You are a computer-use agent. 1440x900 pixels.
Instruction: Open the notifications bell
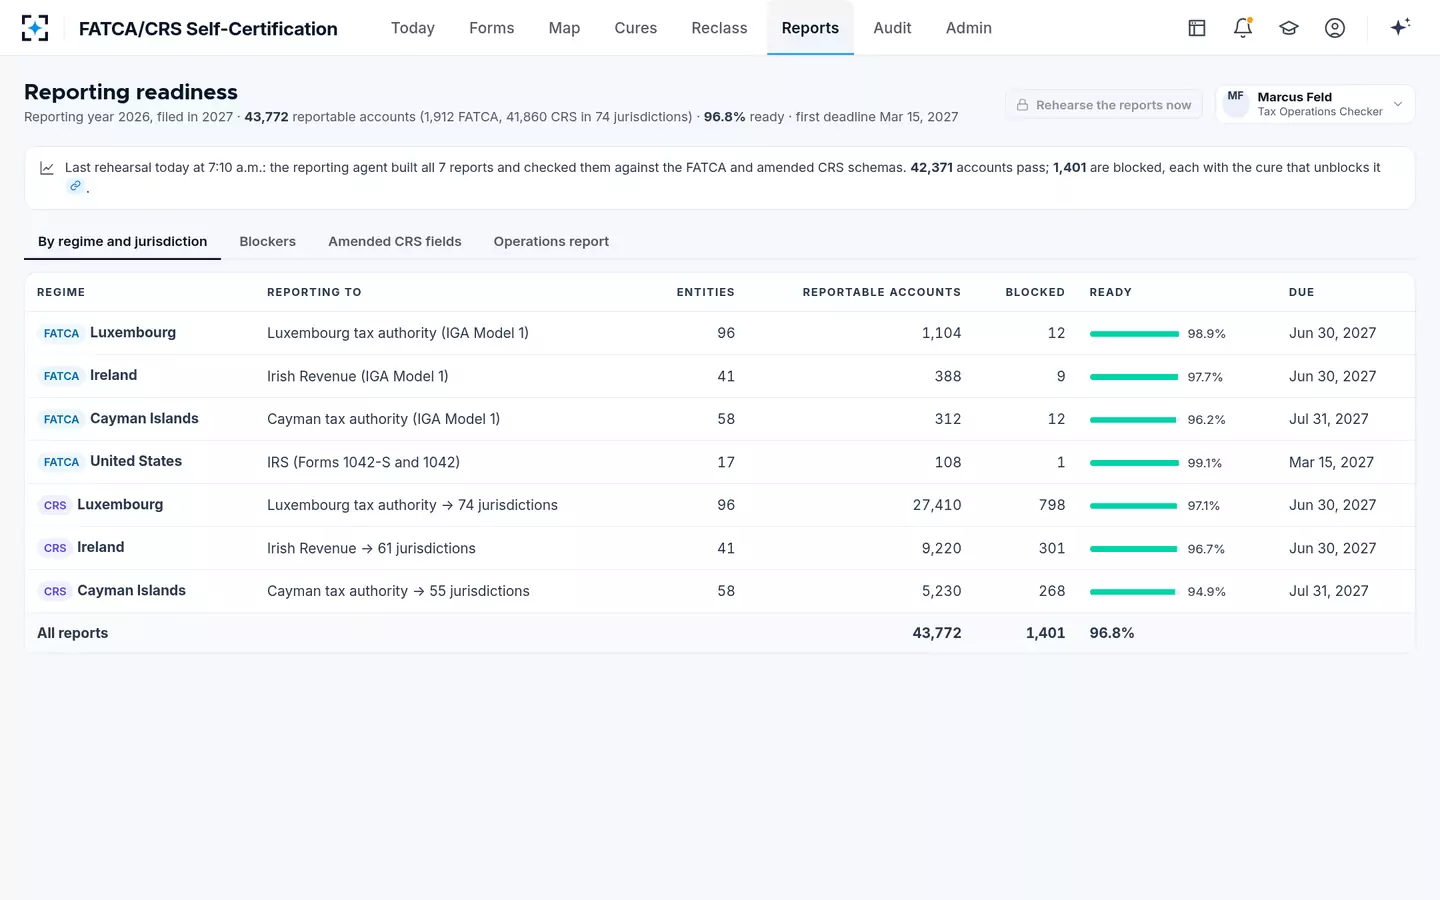1243,28
